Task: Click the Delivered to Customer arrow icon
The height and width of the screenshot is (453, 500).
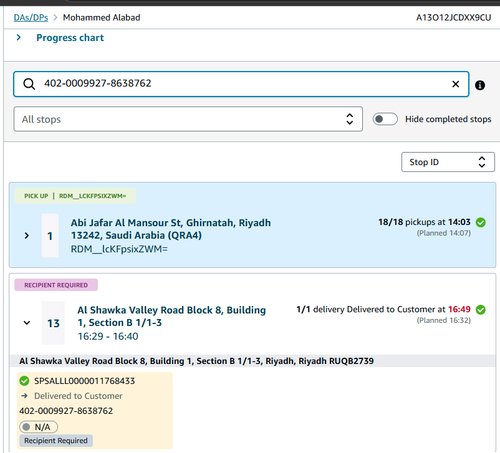Action: [24, 396]
